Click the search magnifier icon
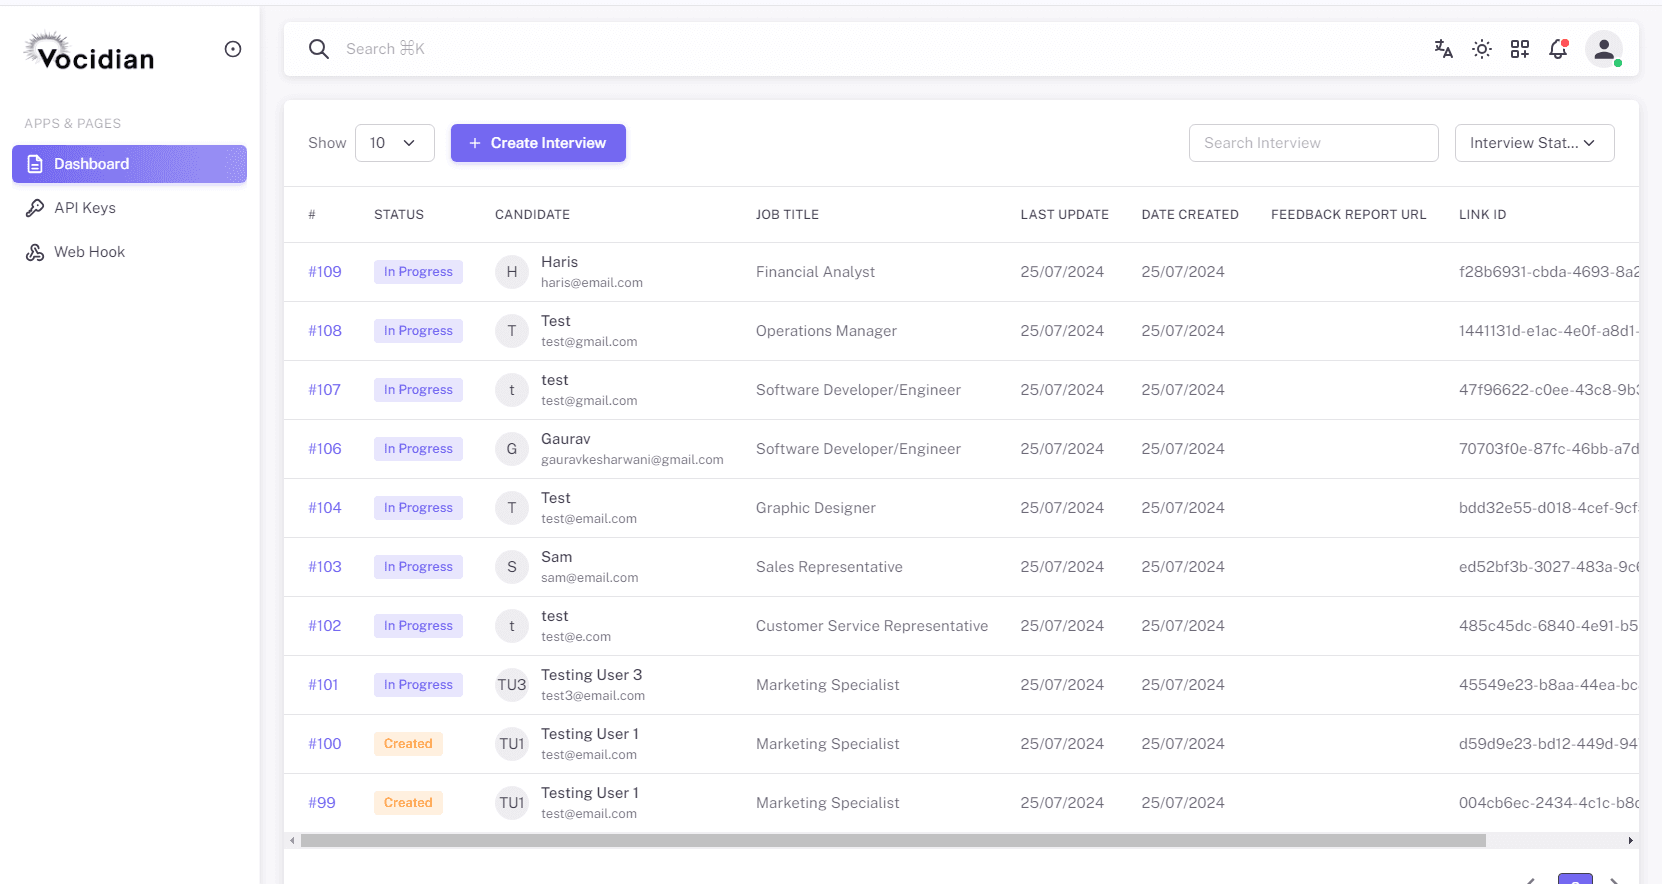 [x=319, y=49]
